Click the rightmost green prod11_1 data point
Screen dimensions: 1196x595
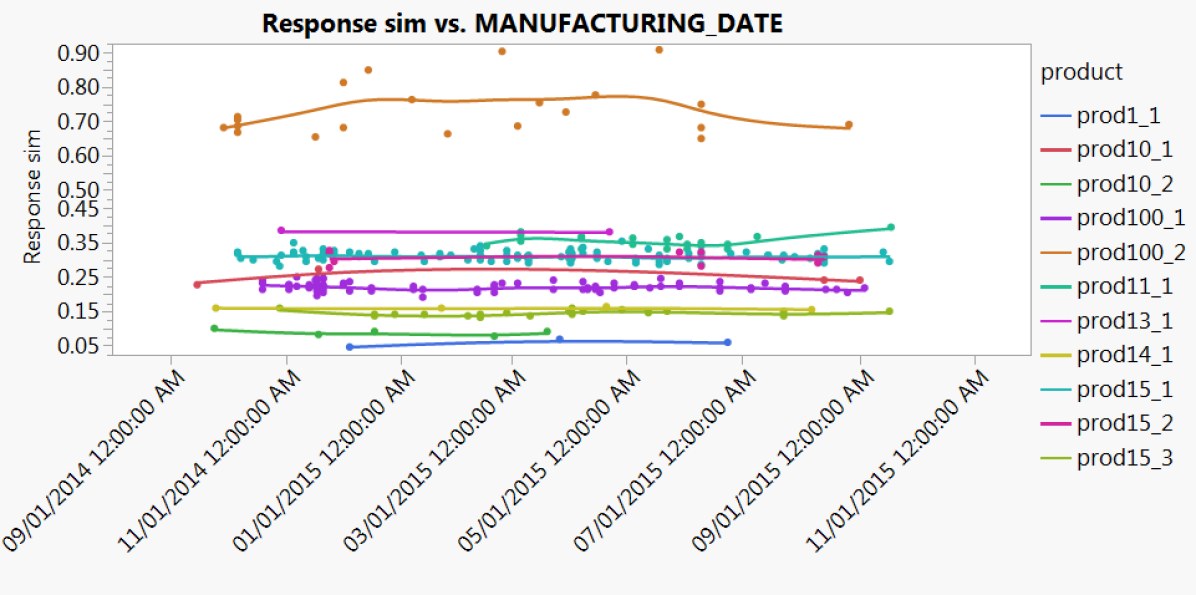click(x=890, y=227)
